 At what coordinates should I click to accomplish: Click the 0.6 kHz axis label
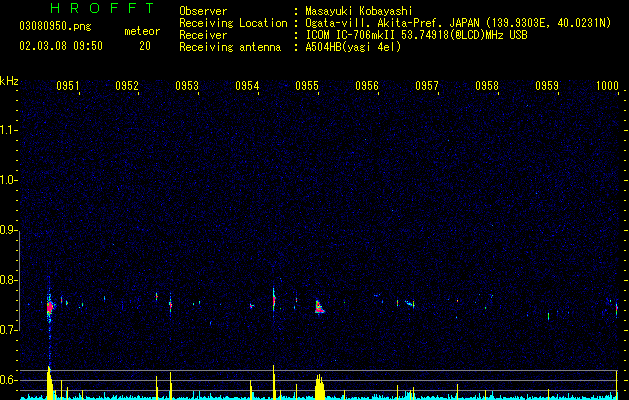9,380
